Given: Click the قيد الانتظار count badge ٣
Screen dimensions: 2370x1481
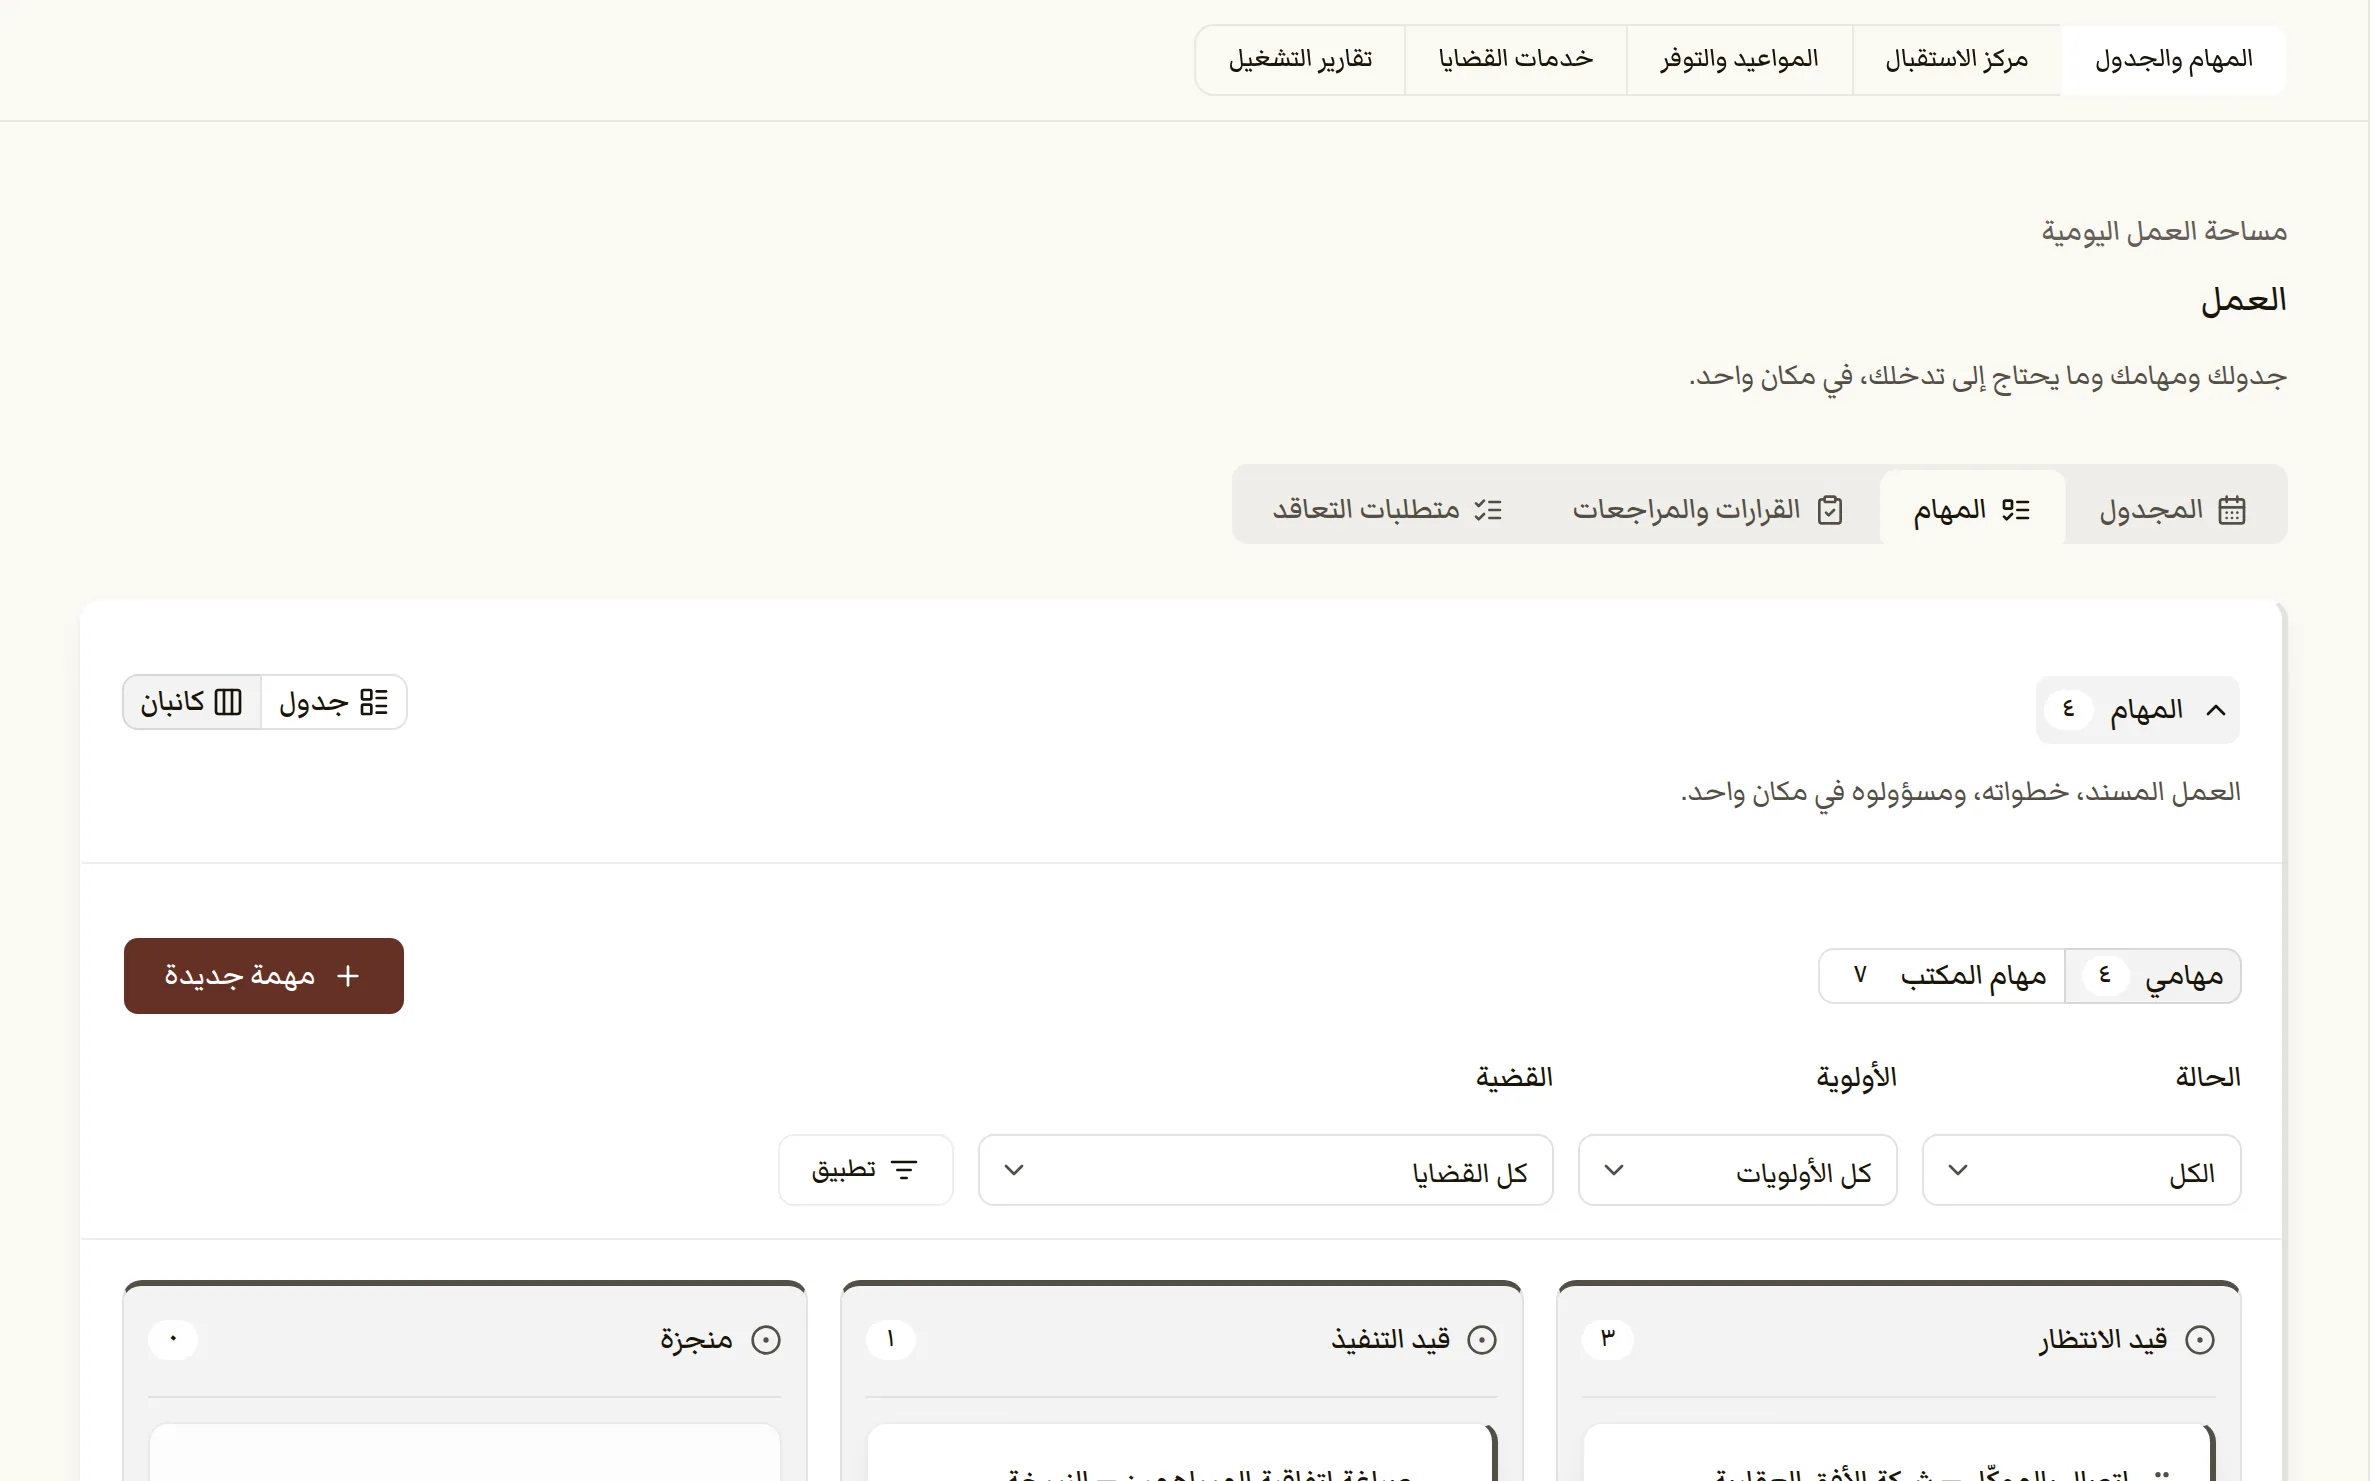Looking at the screenshot, I should (x=1608, y=1339).
